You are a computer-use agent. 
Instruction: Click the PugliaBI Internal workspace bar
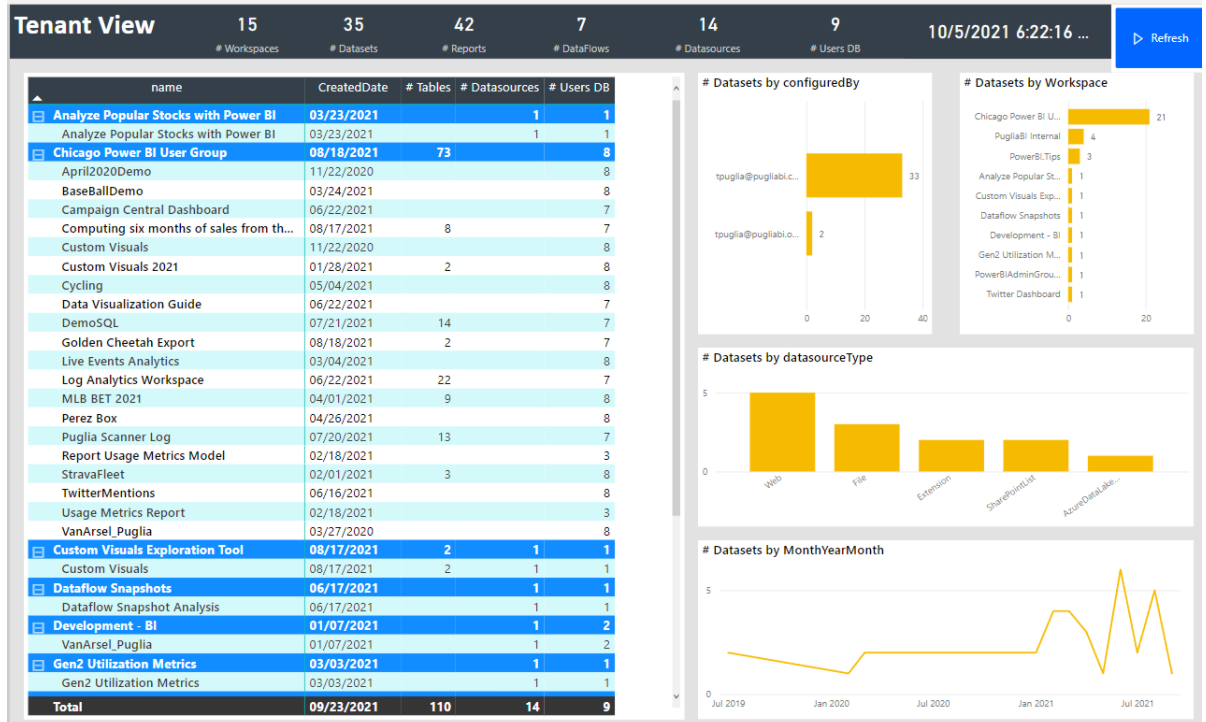pos(1076,137)
